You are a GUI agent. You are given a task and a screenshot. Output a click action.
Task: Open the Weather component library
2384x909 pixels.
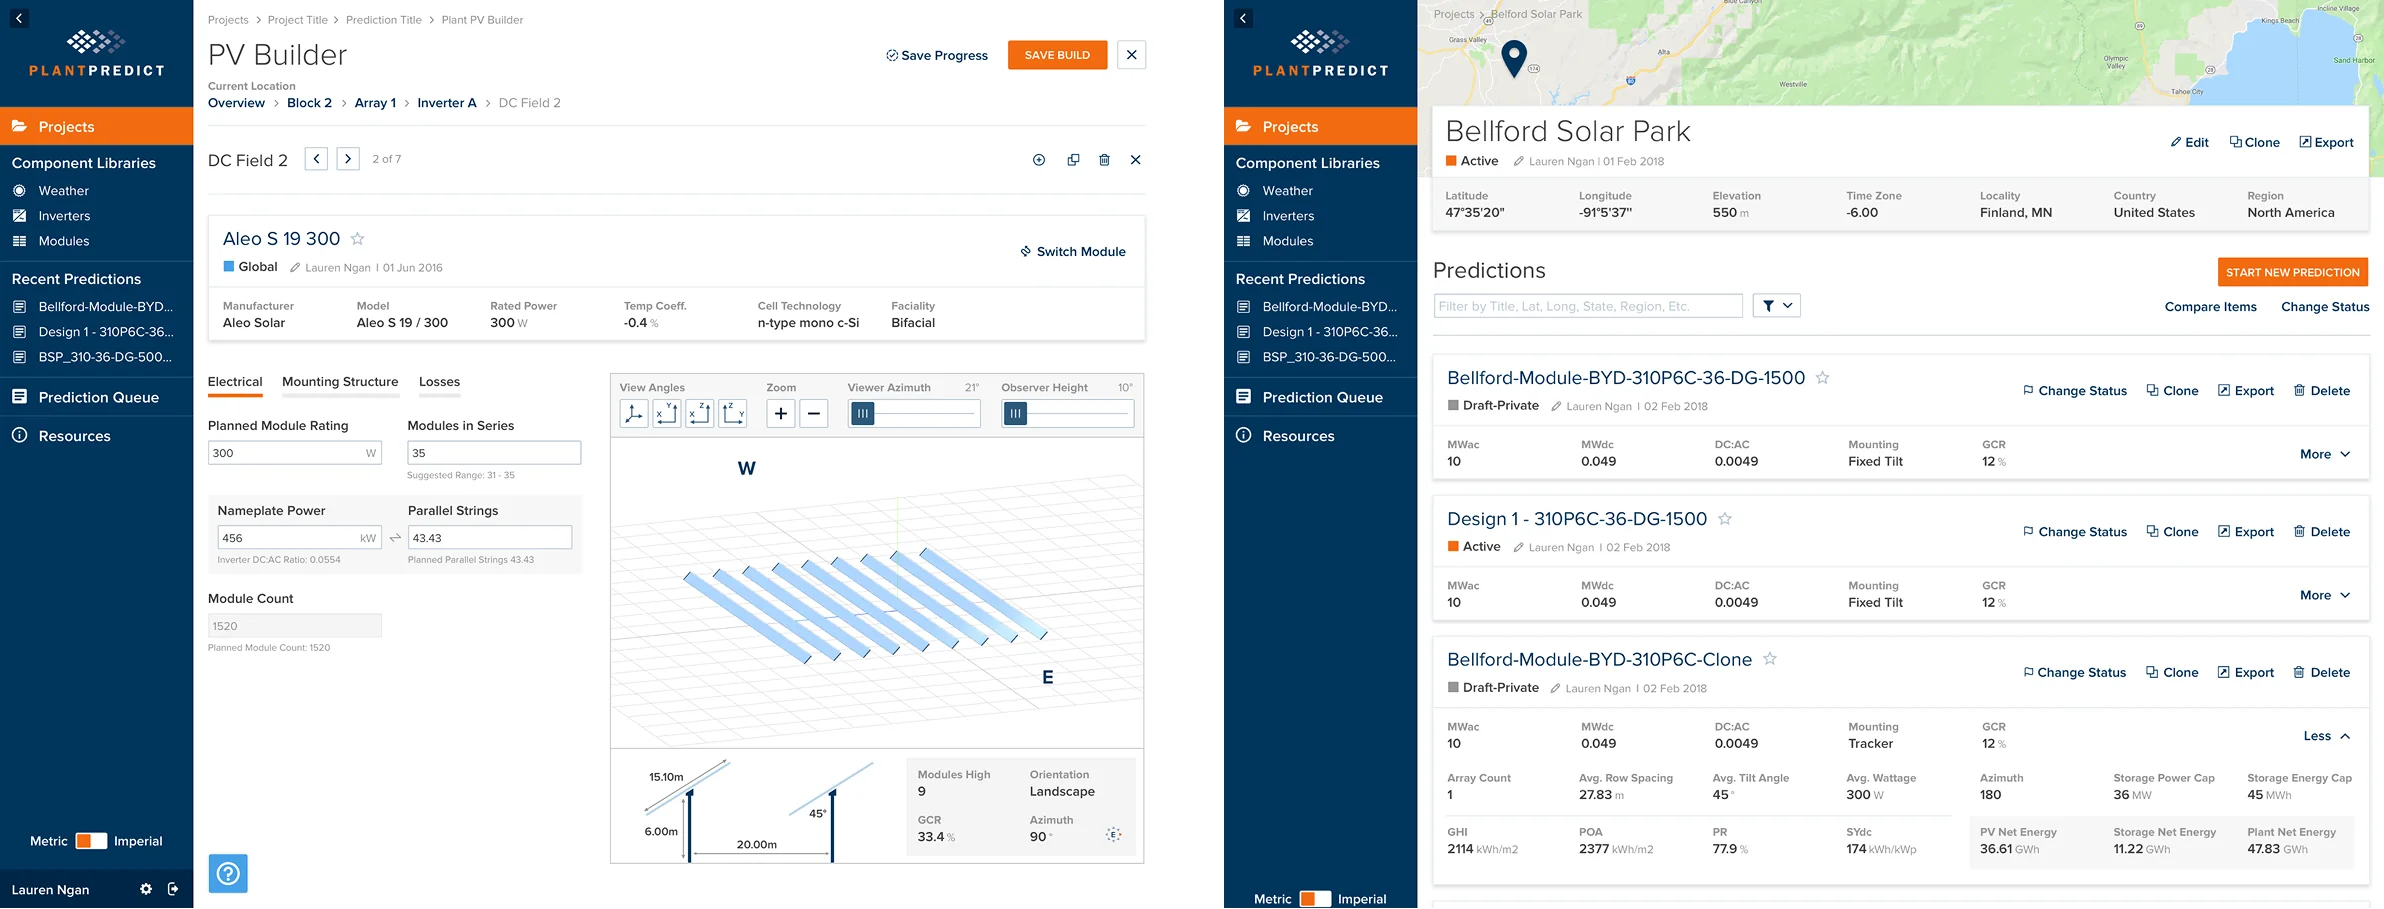pos(62,190)
